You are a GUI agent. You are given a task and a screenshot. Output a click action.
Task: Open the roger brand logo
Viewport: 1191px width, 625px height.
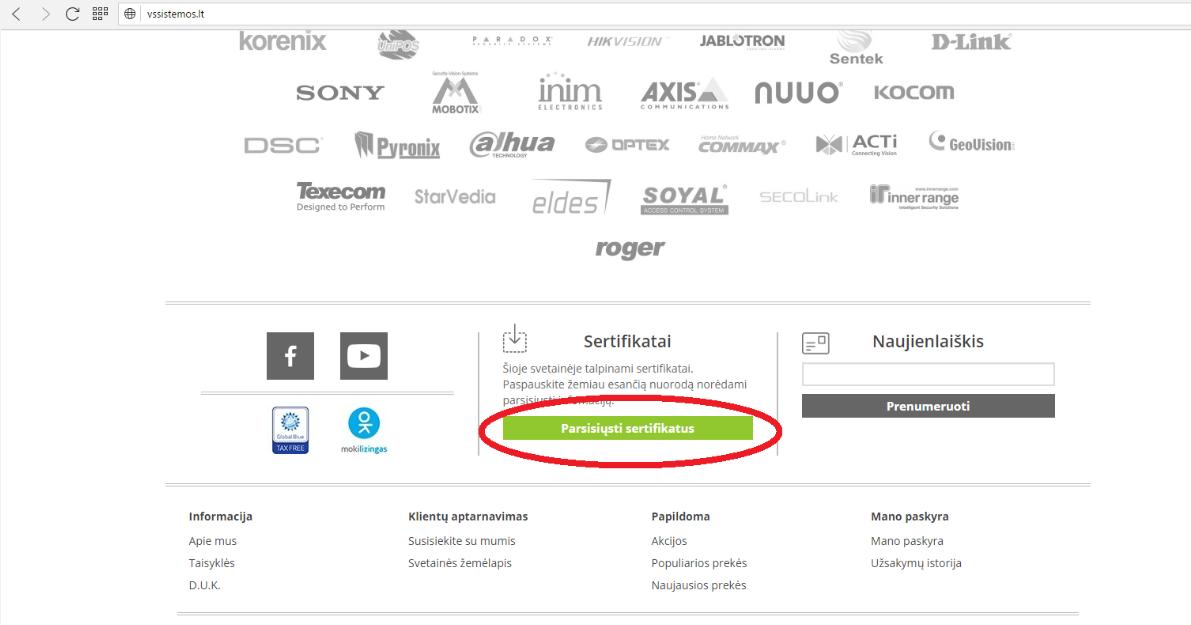[629, 248]
